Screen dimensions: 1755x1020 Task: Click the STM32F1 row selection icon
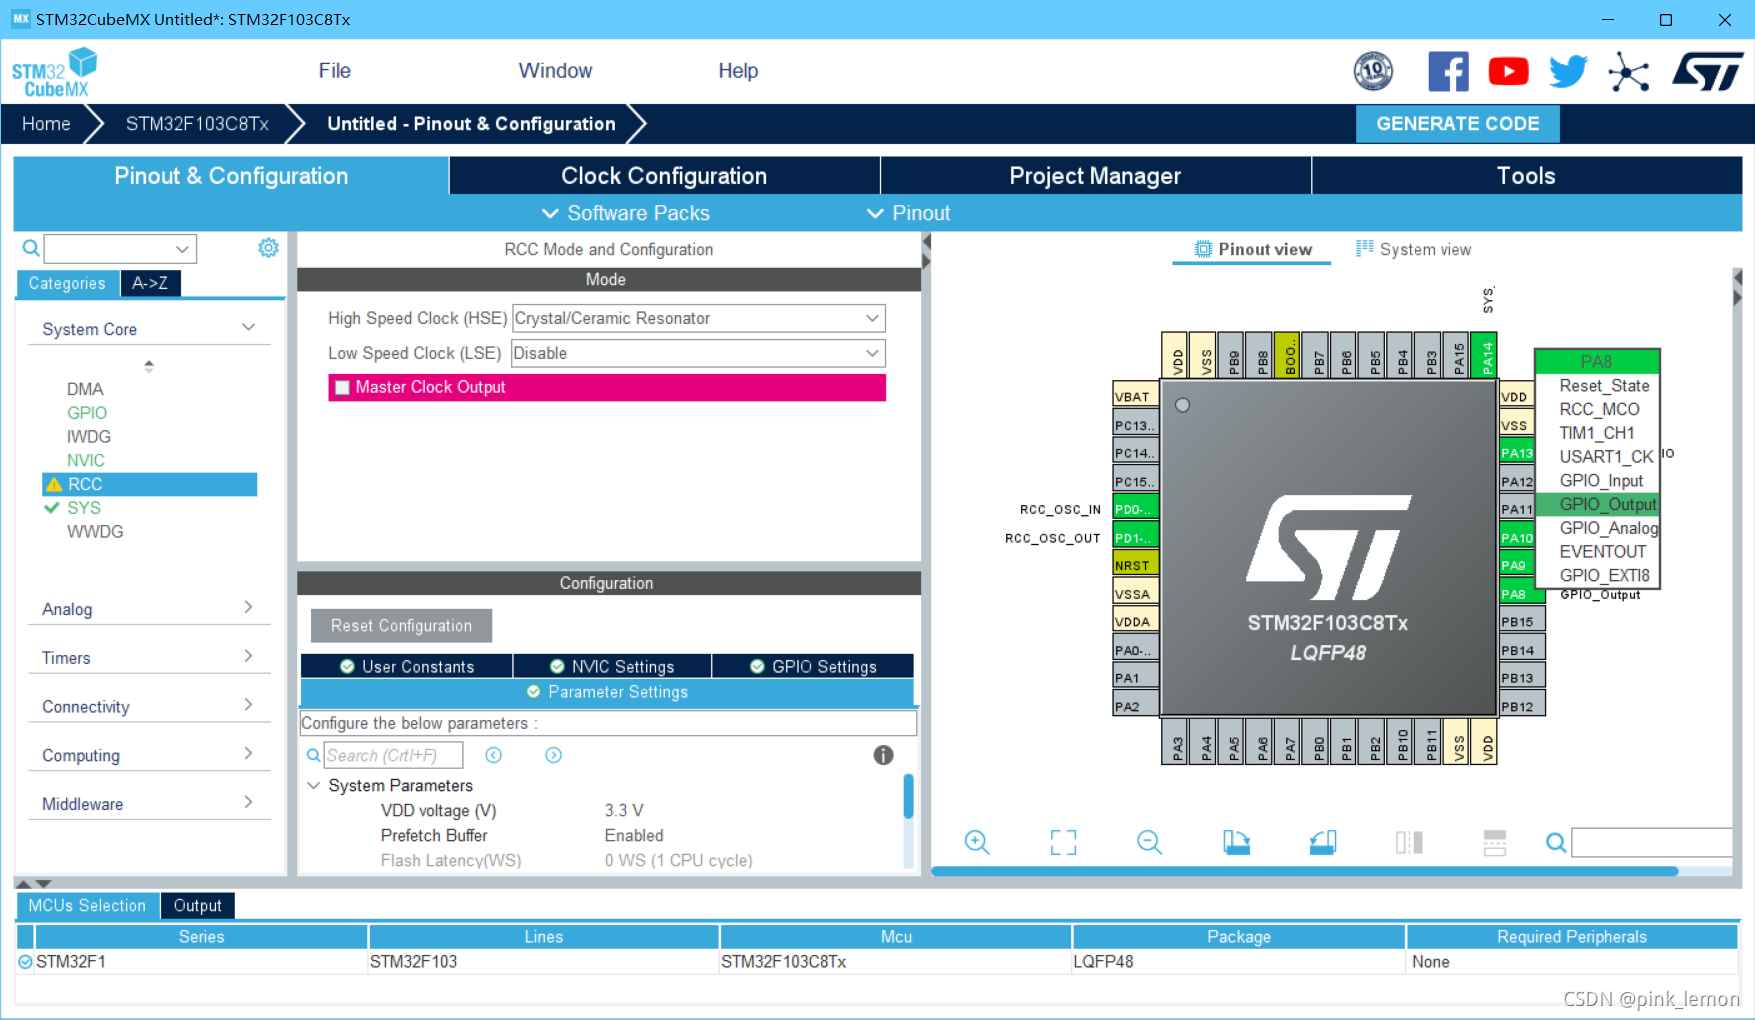pos(25,962)
